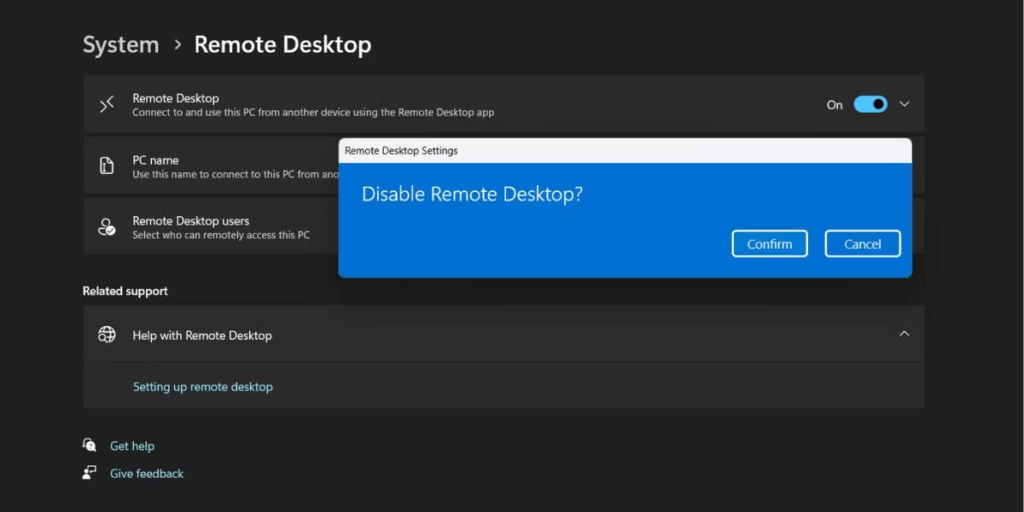
Task: Turn off the Remote Desktop toggle switch
Action: 870,105
